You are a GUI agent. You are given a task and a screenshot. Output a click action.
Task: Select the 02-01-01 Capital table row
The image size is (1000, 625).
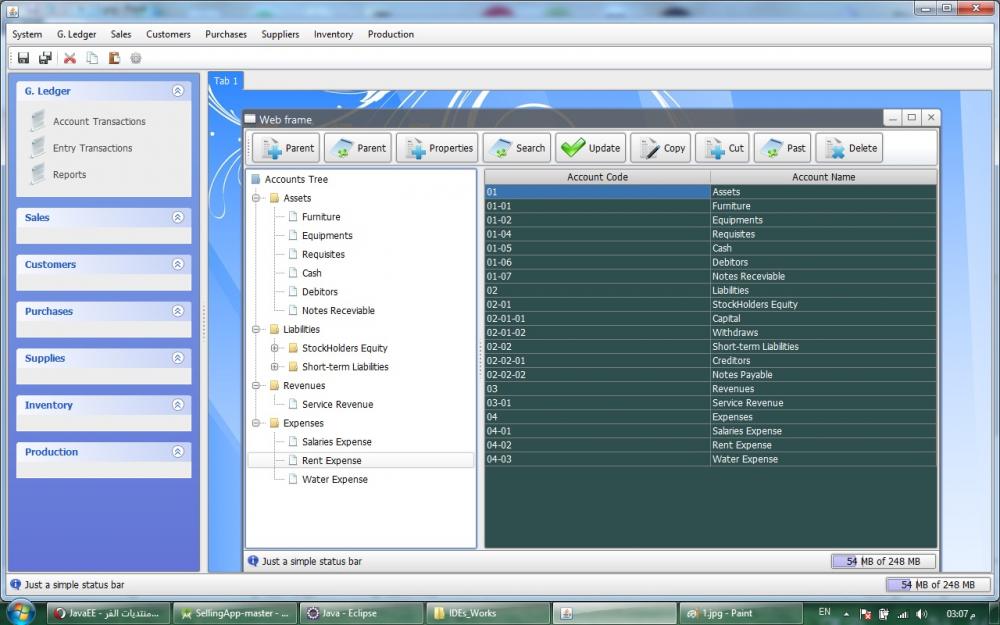(x=710, y=318)
